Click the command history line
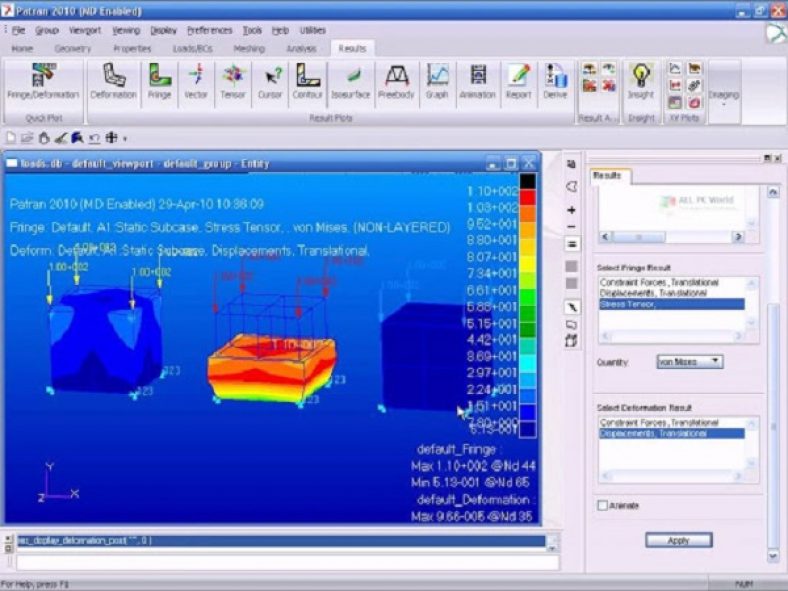Screen dimensions: 788x591 (281, 541)
